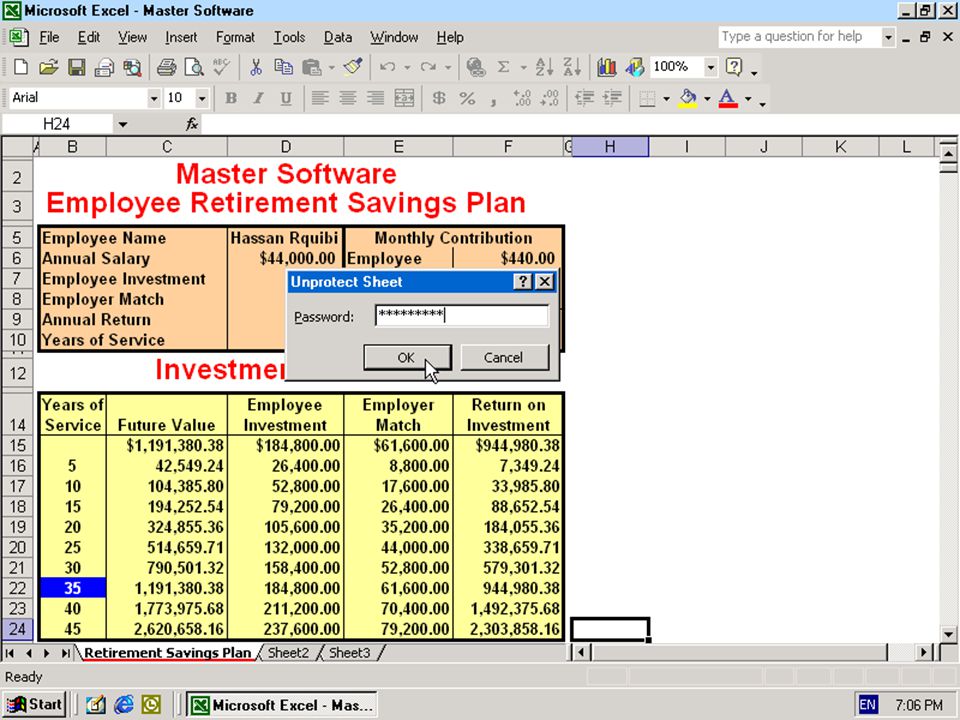Click the Open folder icon
The height and width of the screenshot is (720, 960).
click(x=48, y=67)
